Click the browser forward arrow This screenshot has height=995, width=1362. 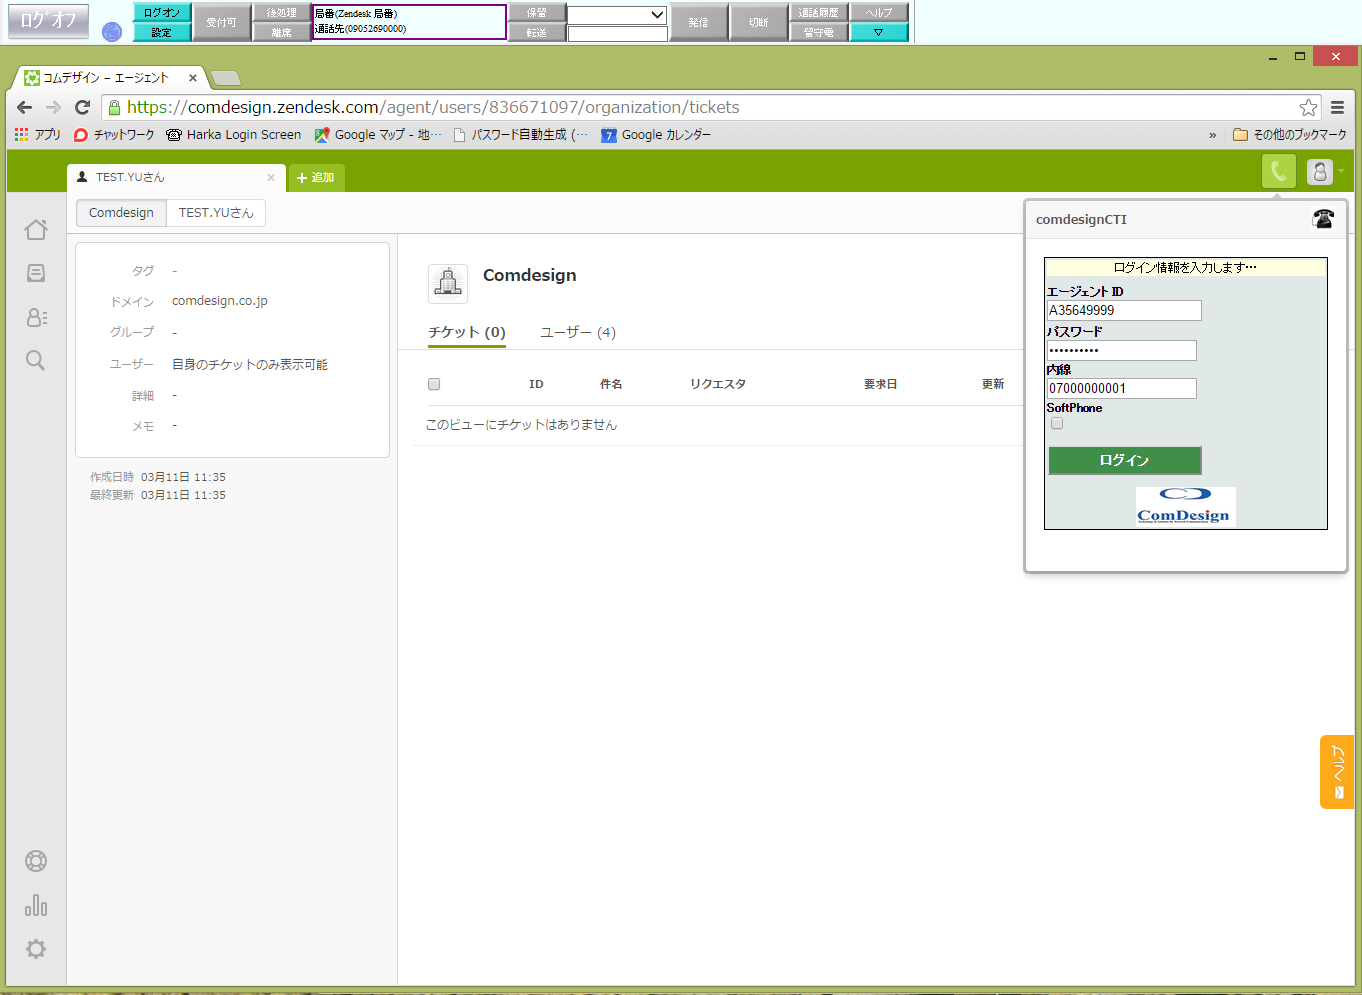click(x=54, y=107)
